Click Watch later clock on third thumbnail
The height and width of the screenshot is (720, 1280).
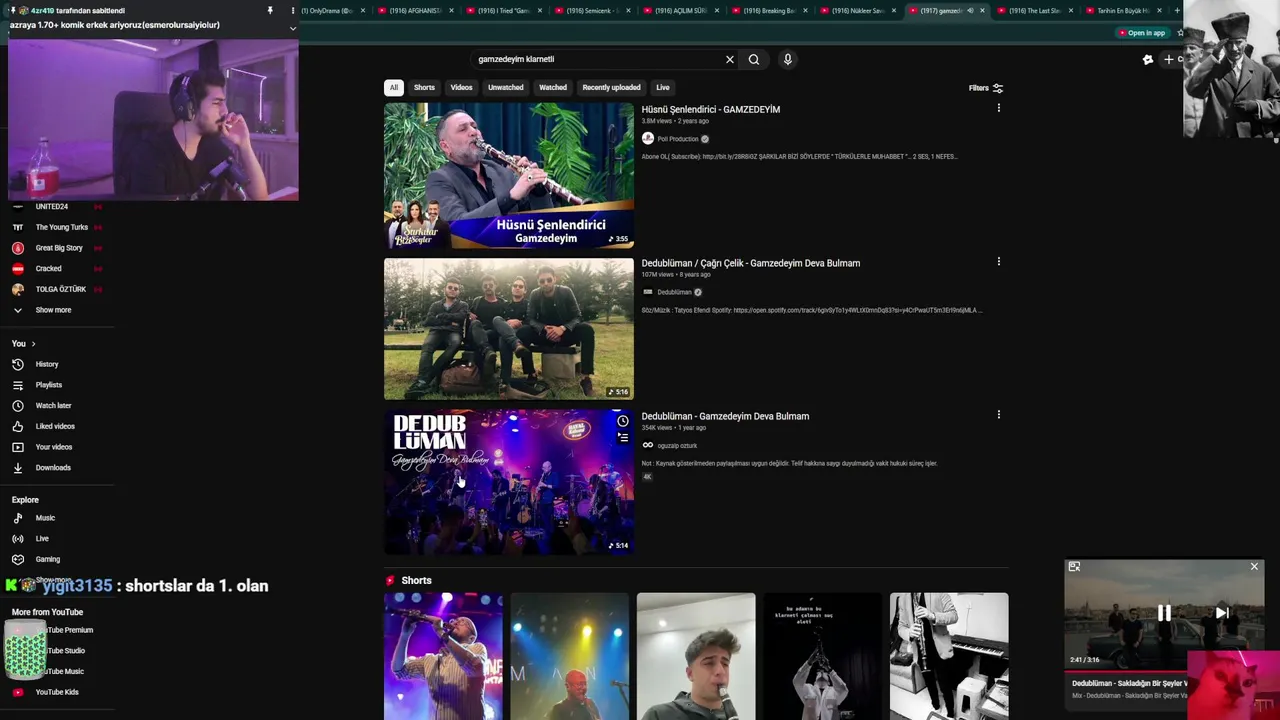[623, 421]
